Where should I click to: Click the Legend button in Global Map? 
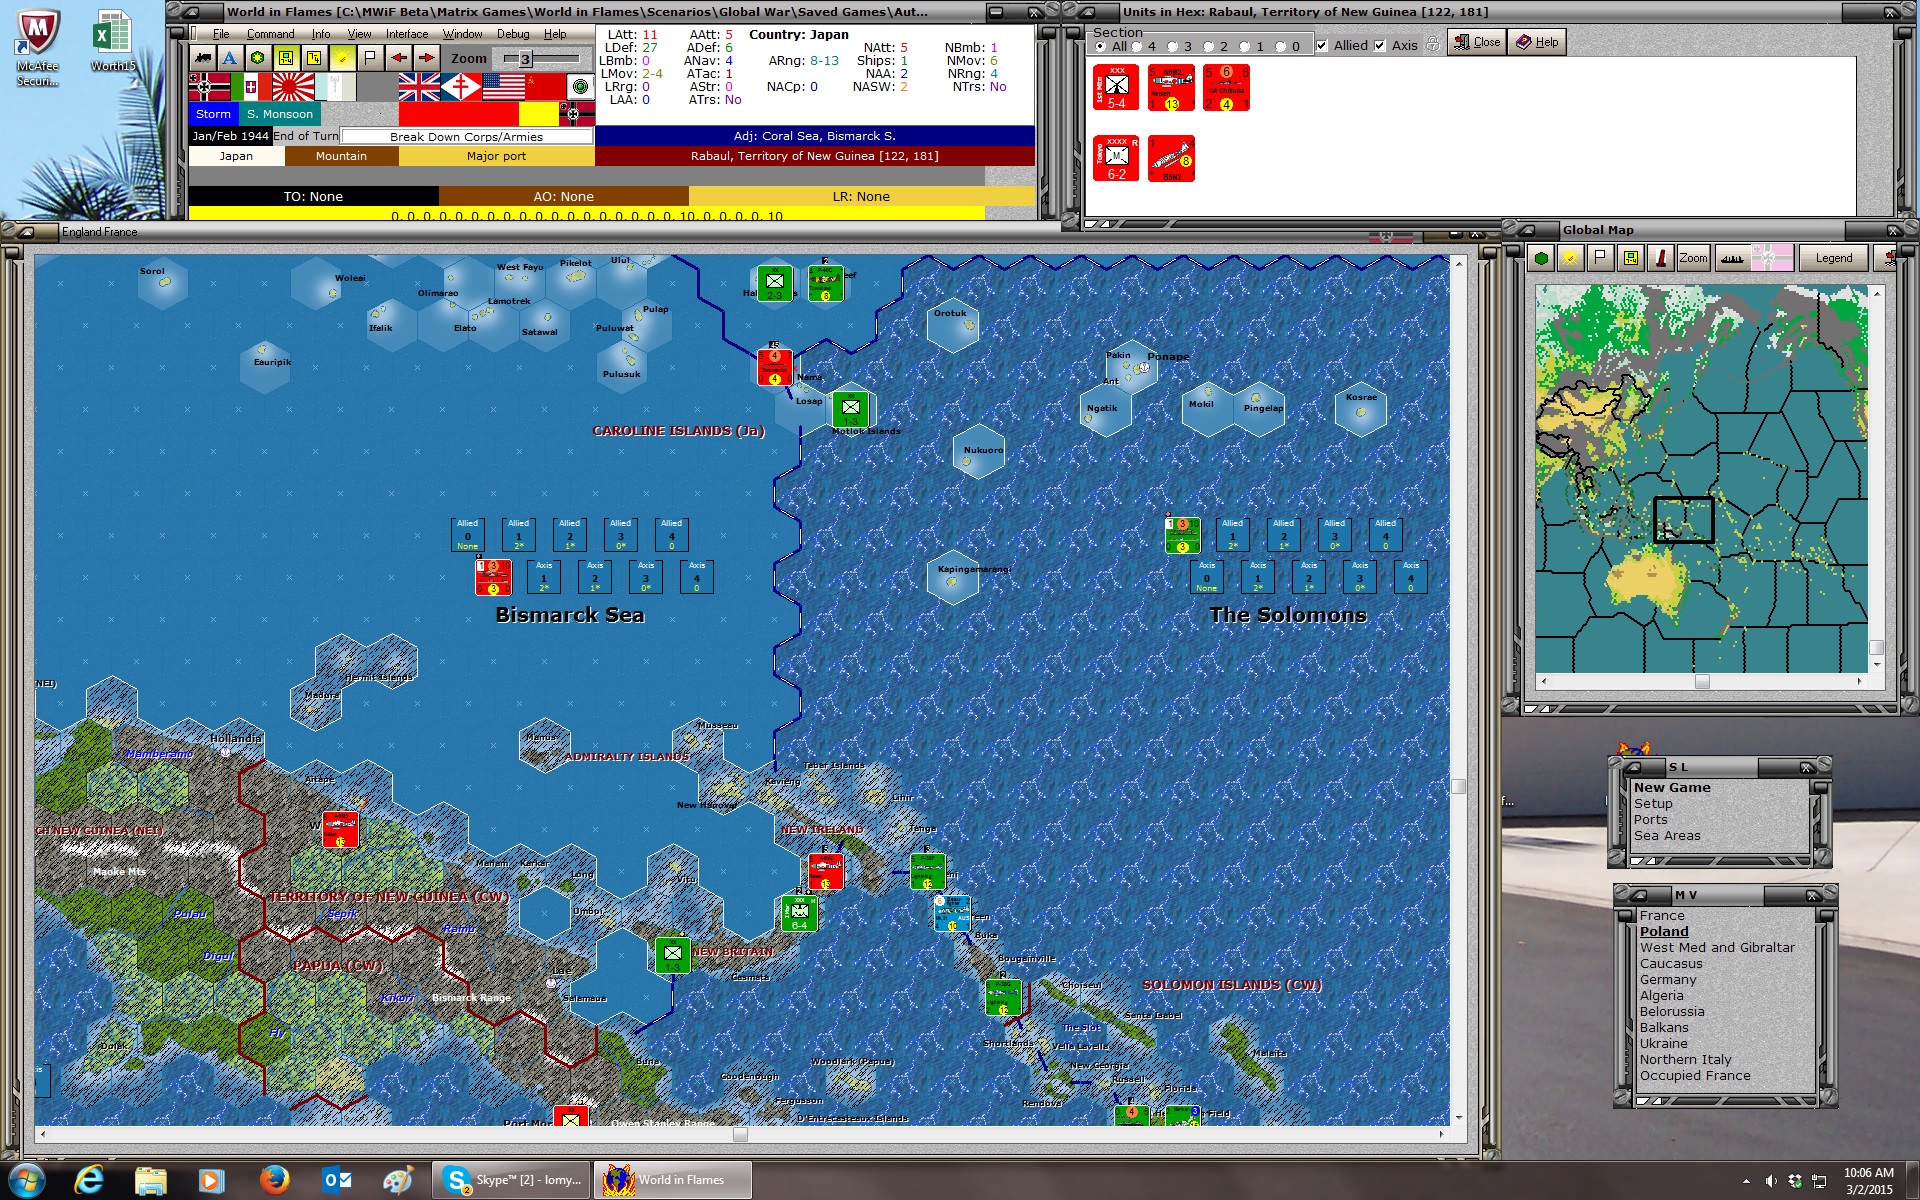pyautogui.click(x=1833, y=258)
